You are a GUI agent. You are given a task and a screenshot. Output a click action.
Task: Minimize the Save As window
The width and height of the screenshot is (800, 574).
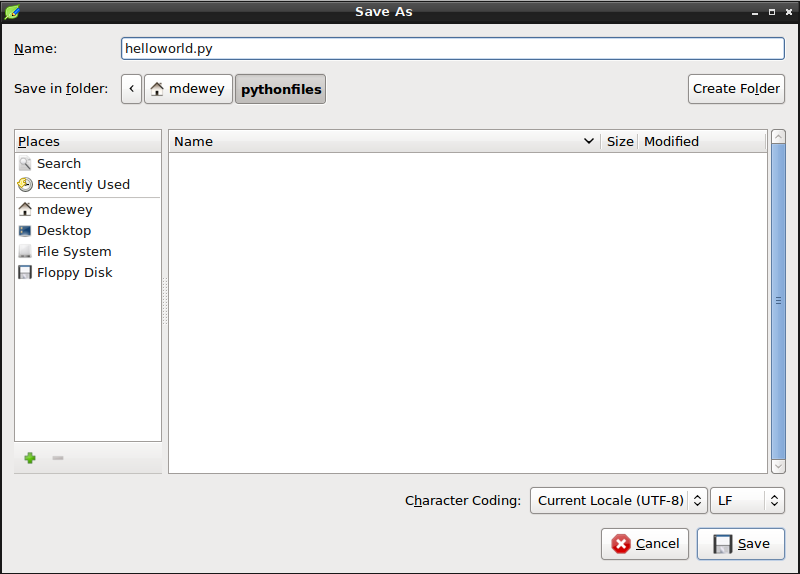755,12
